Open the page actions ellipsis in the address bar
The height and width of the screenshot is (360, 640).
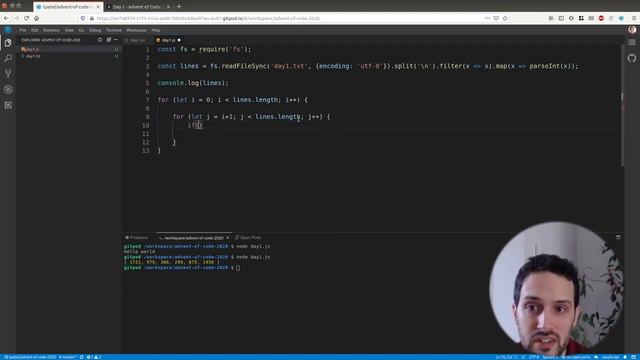(487, 18)
